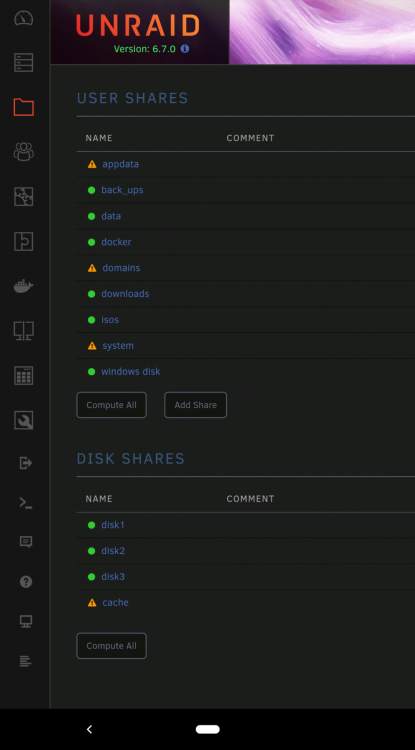Open the windows disk share
The image size is (415, 750).
(x=131, y=371)
